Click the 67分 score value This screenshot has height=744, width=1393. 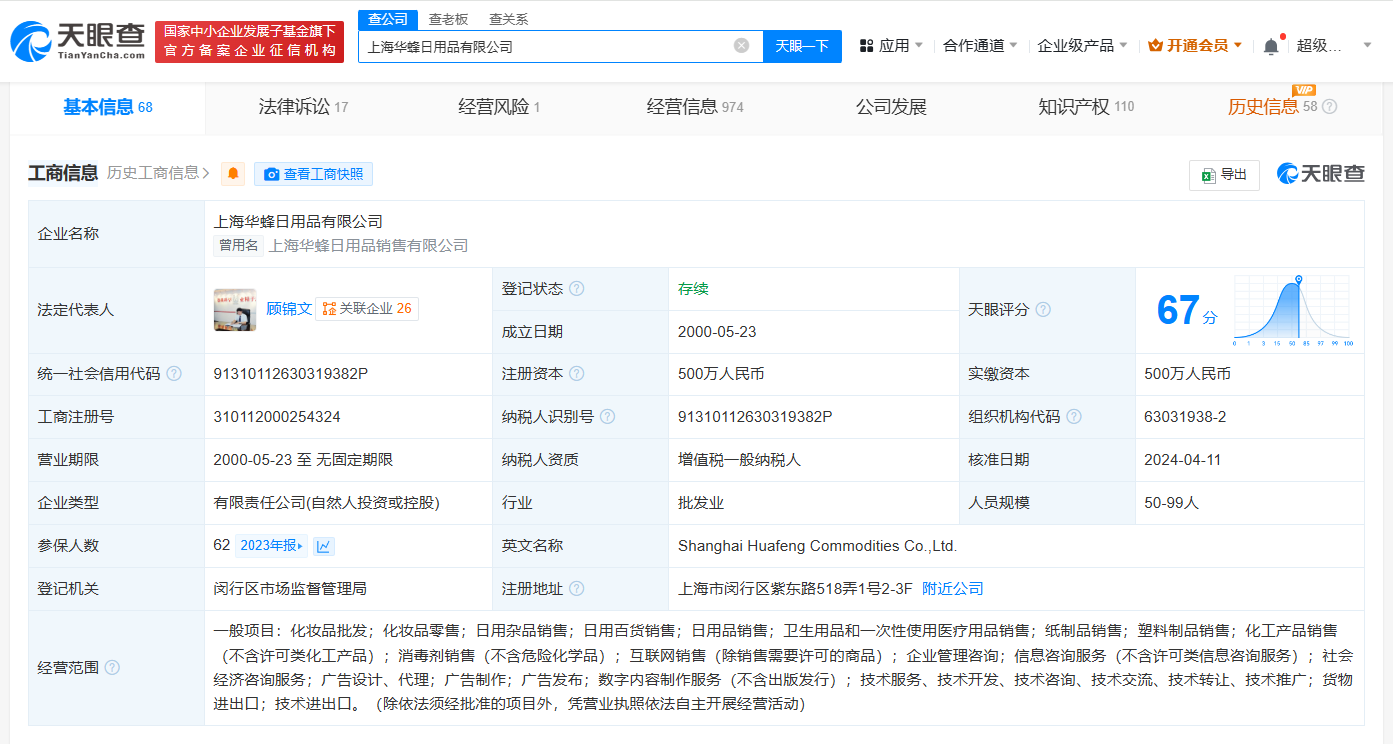1187,311
